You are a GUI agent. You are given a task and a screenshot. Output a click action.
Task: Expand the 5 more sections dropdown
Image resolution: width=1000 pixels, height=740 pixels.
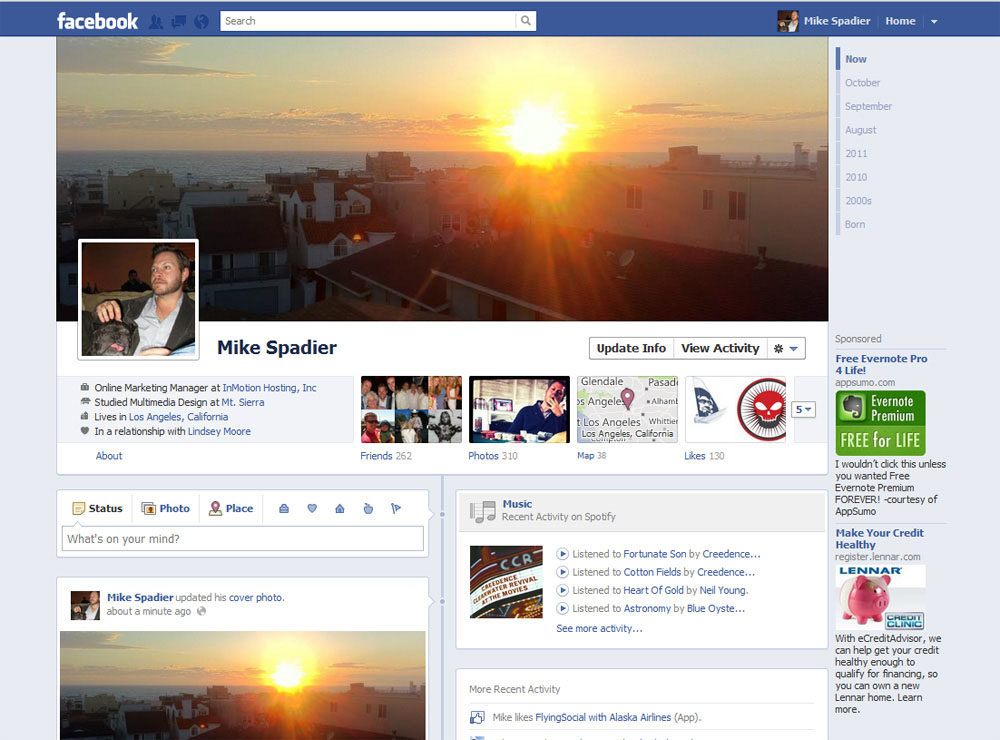pos(804,410)
